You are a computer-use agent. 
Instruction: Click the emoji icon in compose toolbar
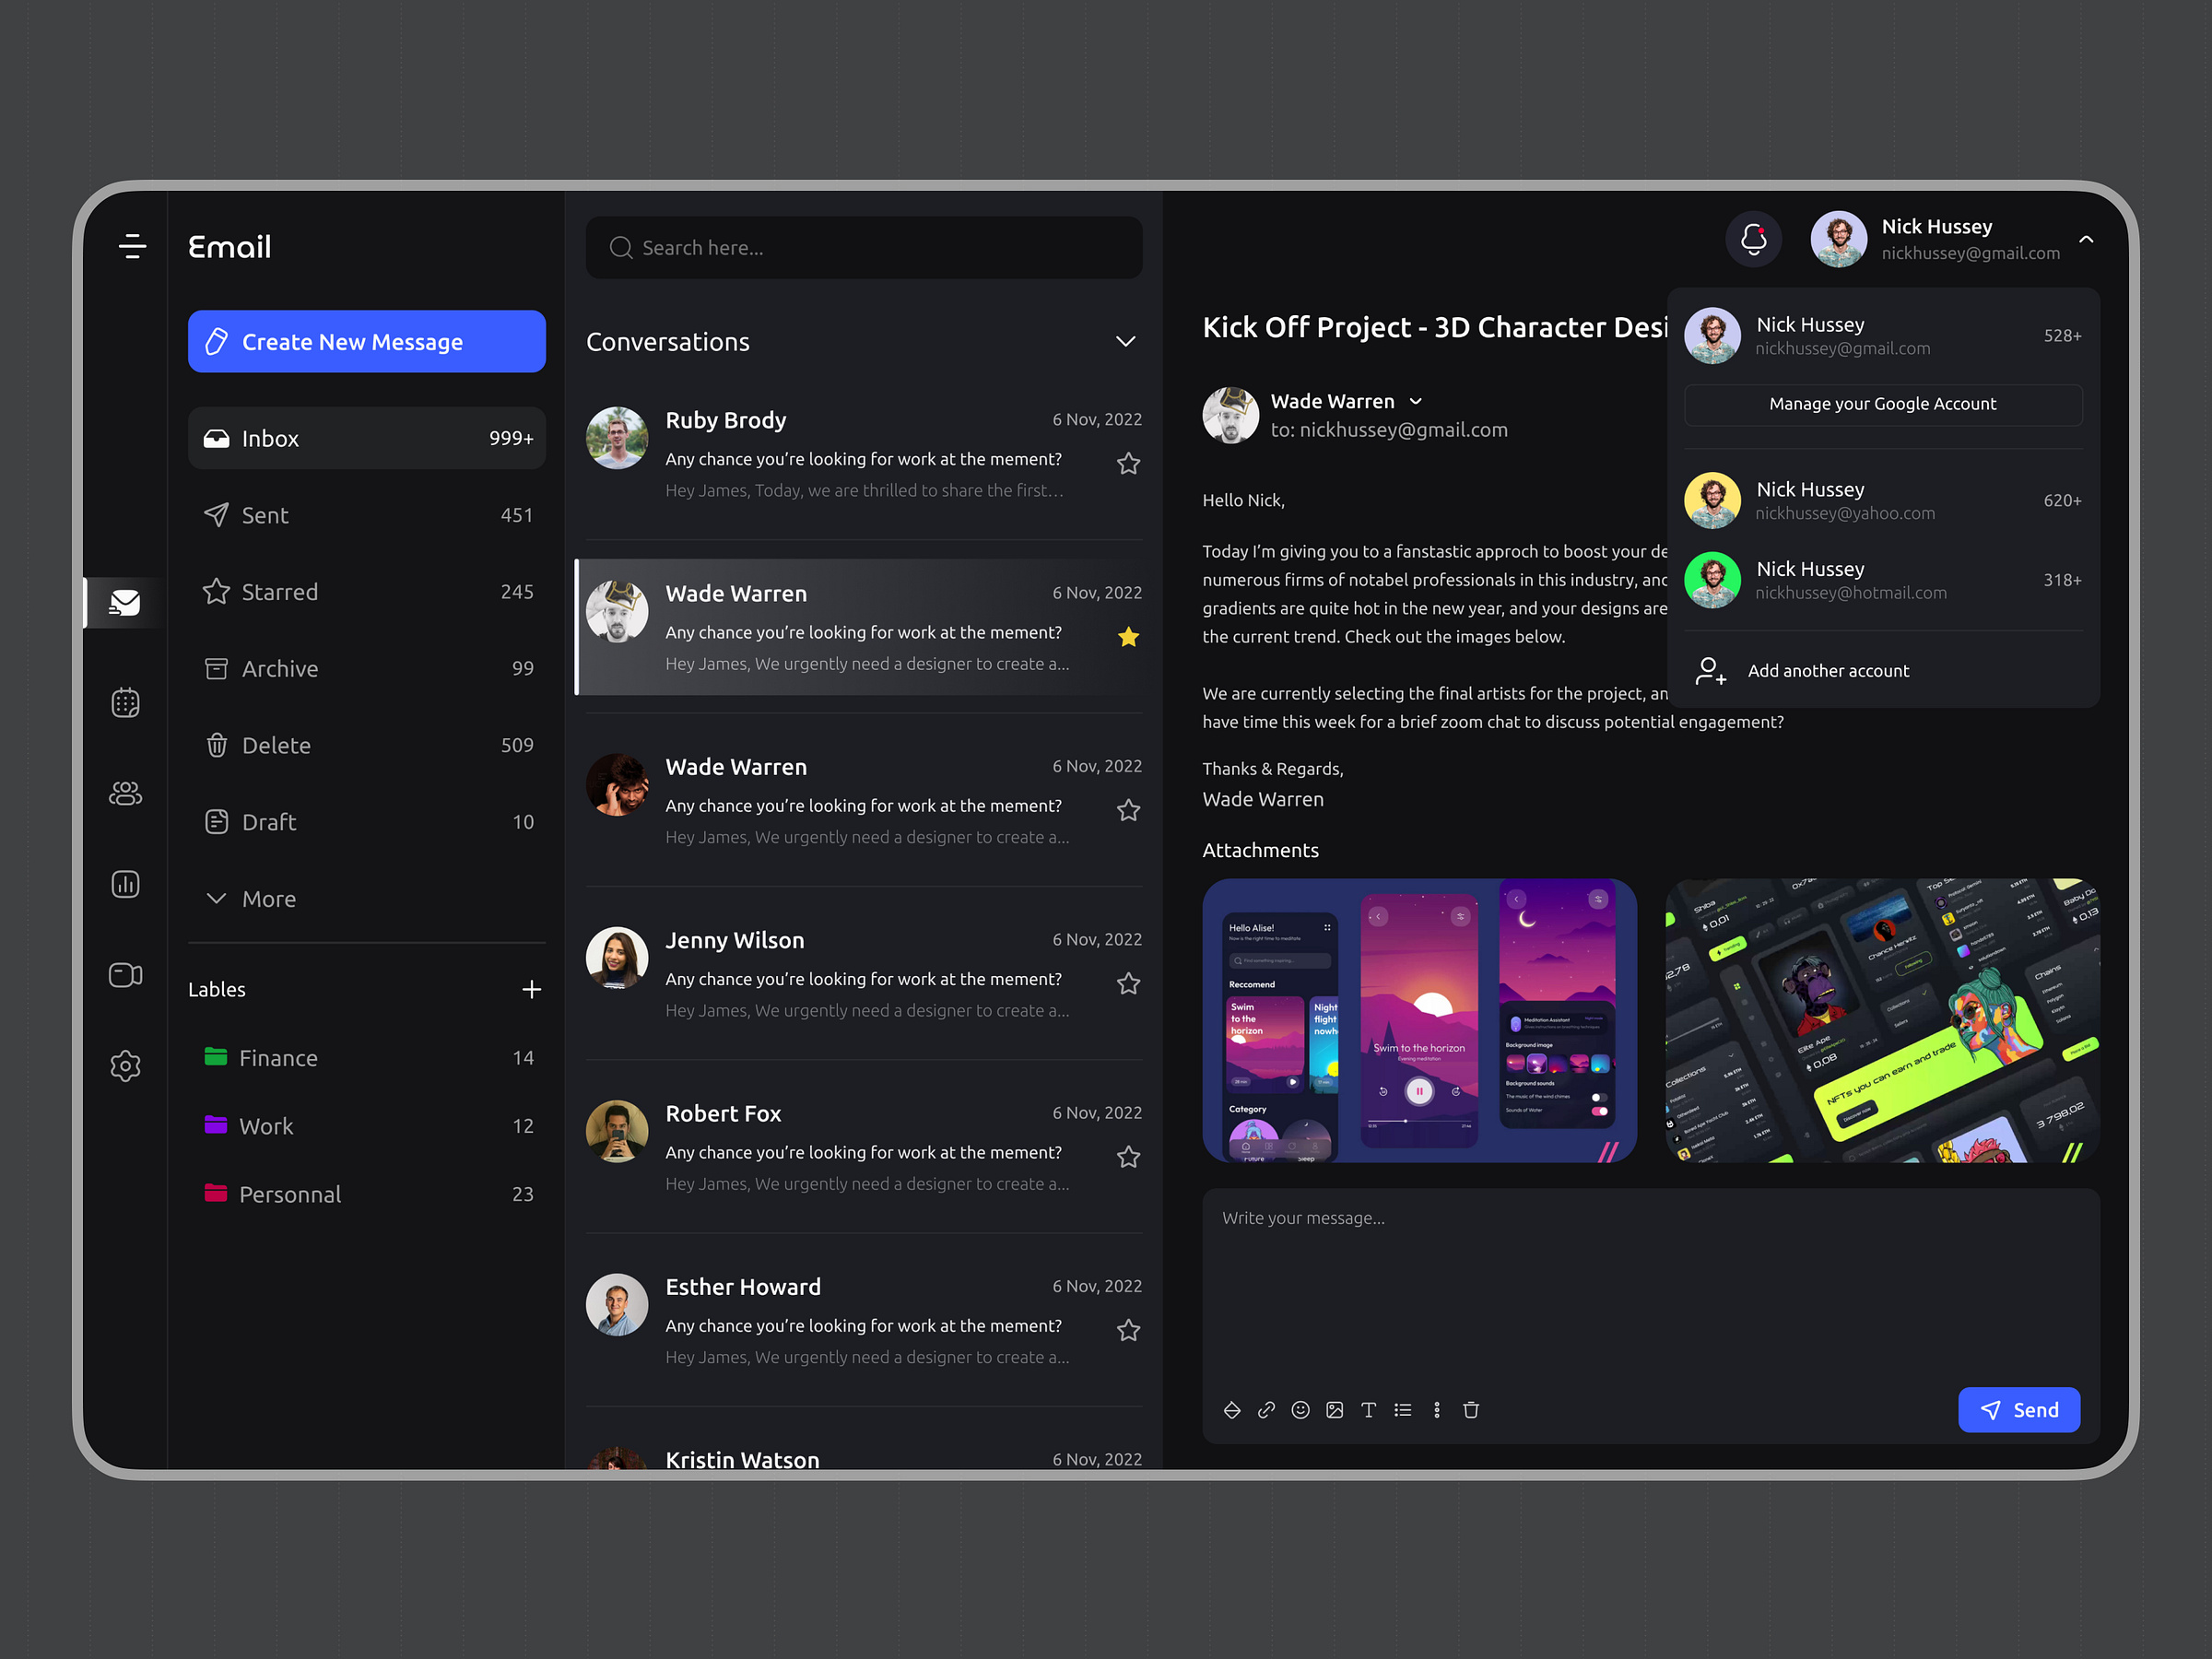1301,1410
